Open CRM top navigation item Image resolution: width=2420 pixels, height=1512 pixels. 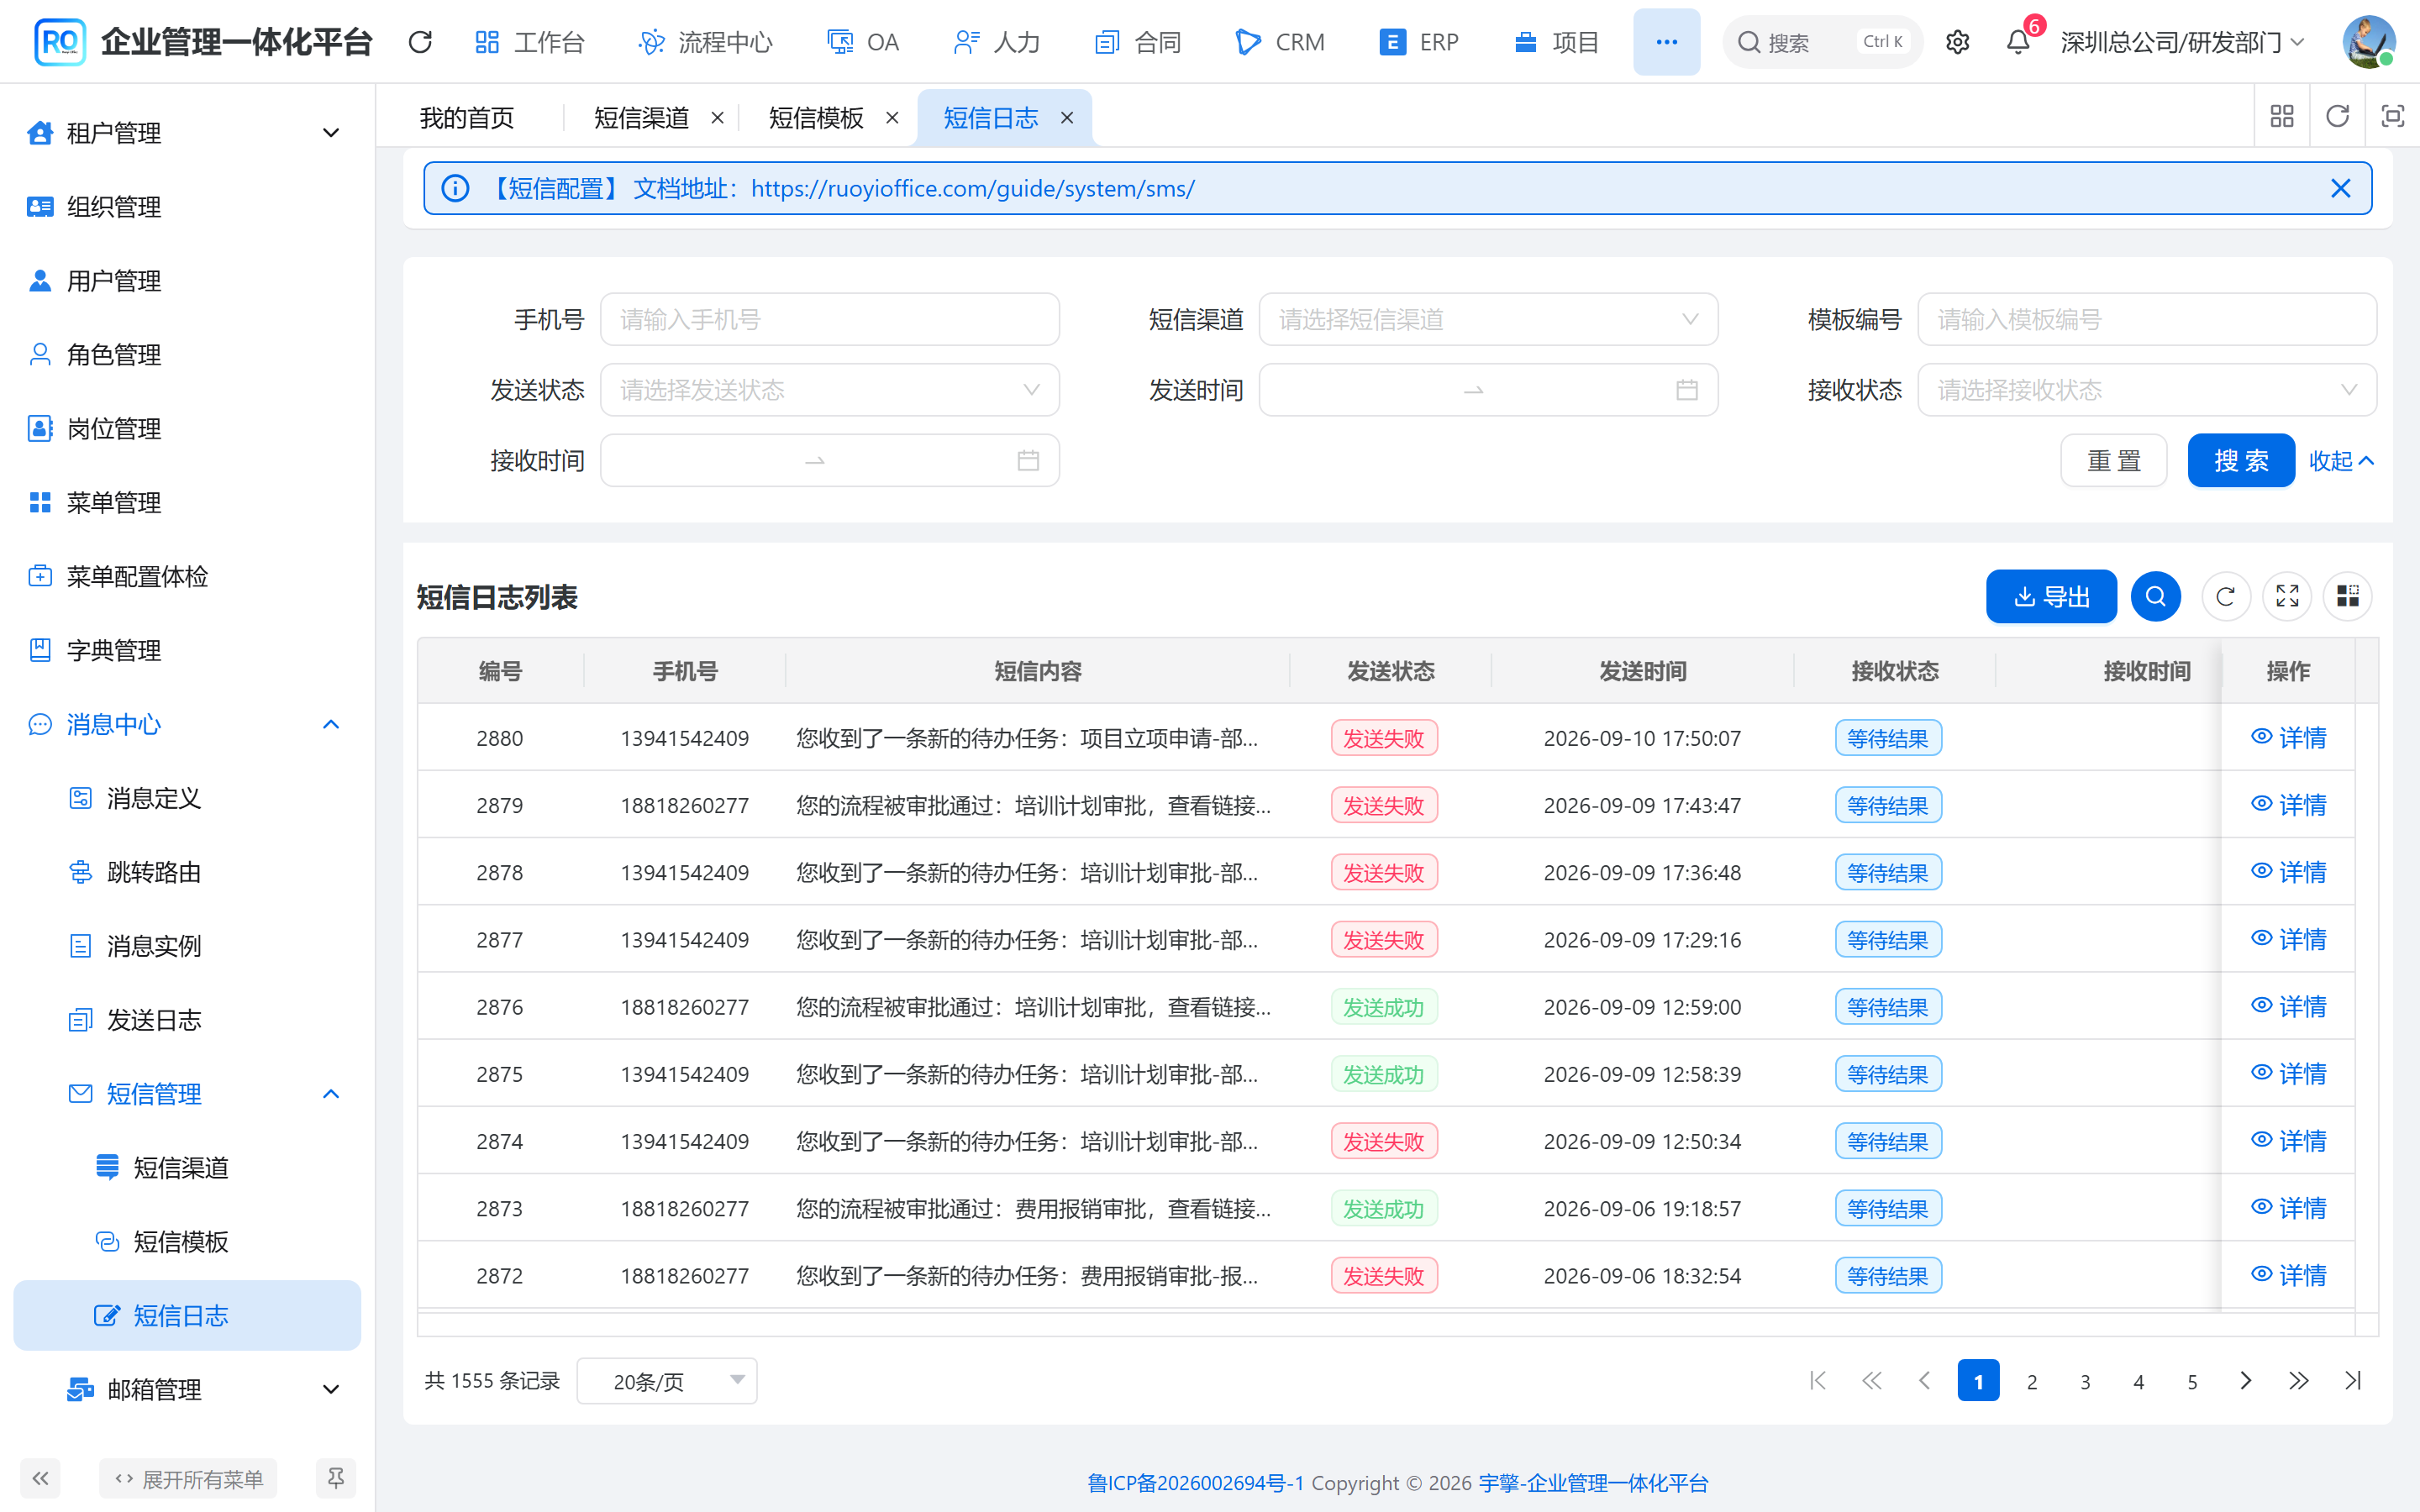click(1280, 42)
